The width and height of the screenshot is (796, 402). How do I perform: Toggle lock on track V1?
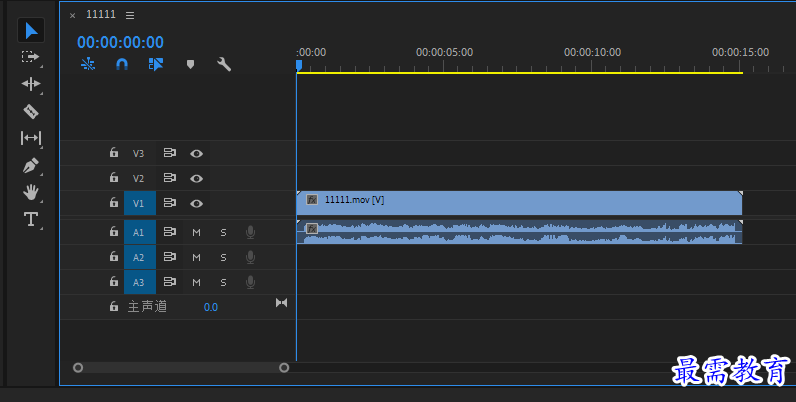[x=114, y=202]
